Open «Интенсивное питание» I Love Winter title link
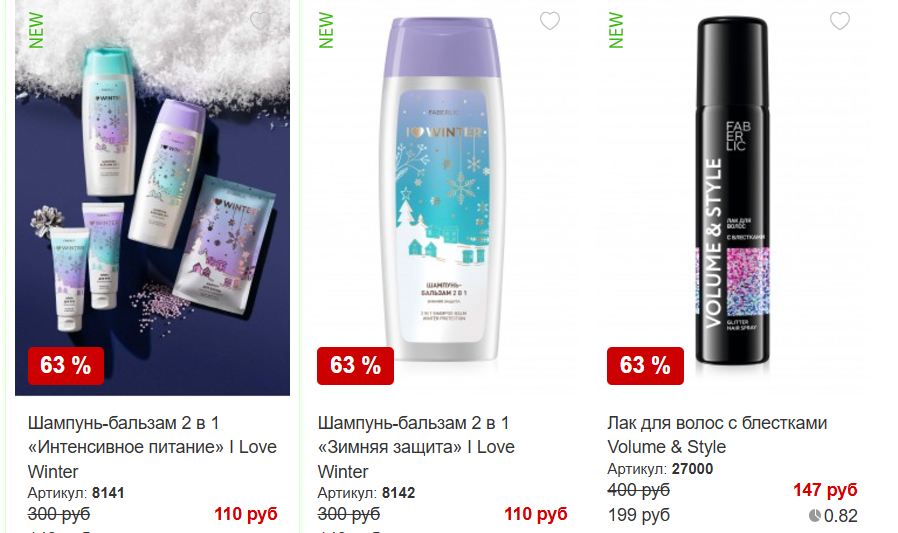Viewport: 898px width, 533px height. pos(152,447)
